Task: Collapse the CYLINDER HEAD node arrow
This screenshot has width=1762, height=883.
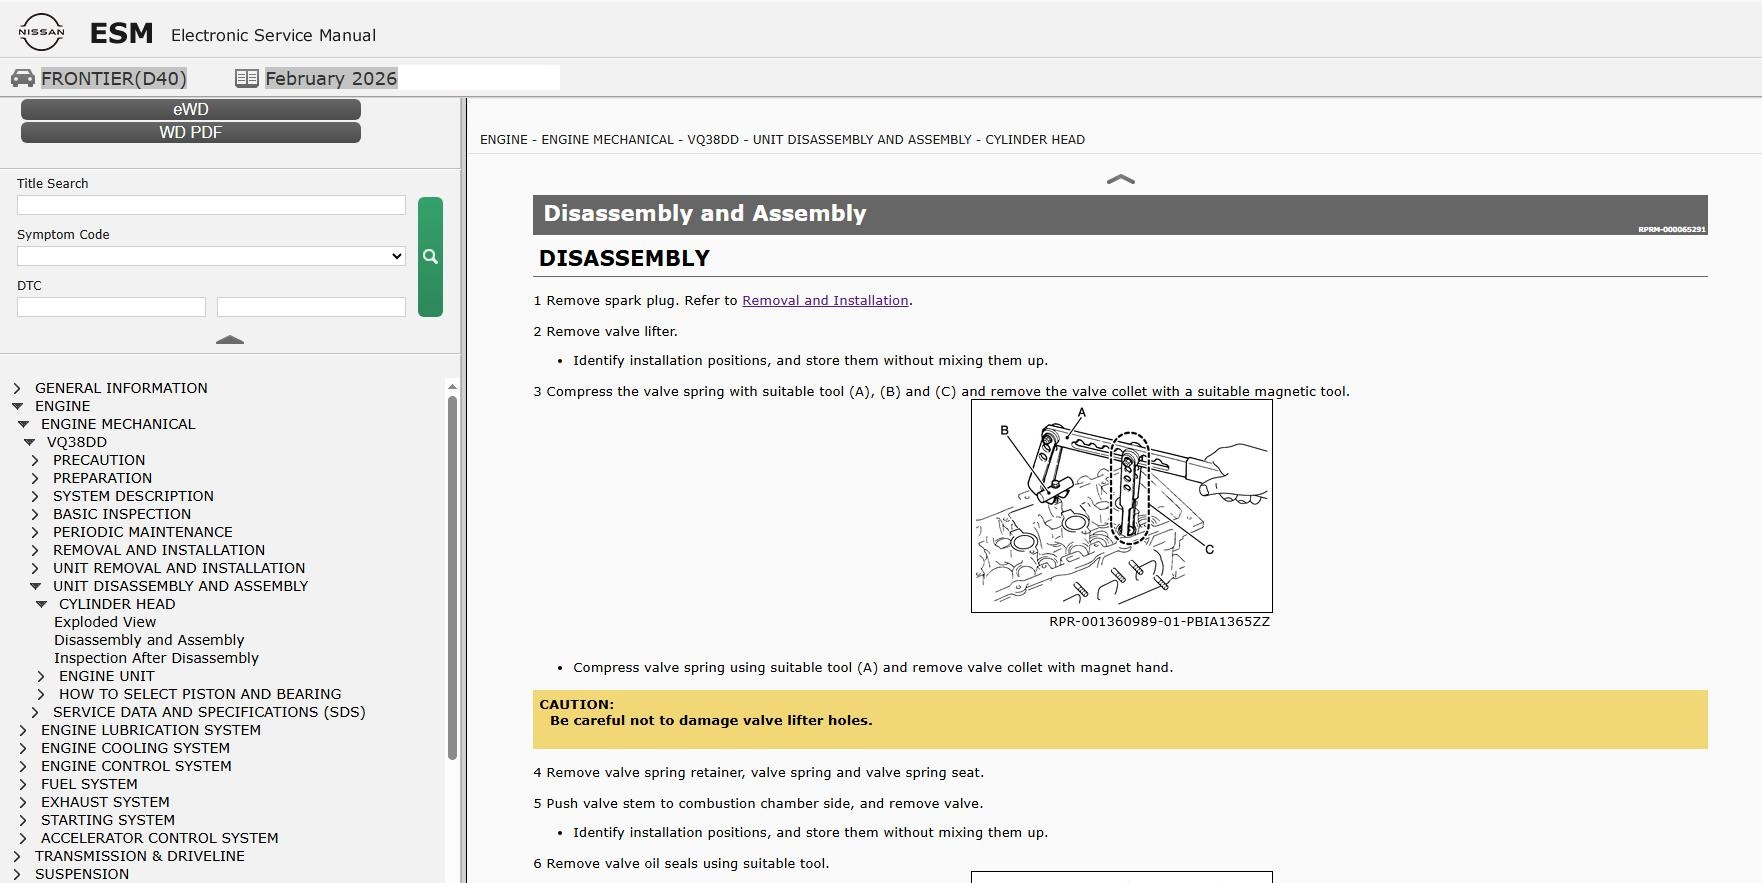Action: point(41,604)
